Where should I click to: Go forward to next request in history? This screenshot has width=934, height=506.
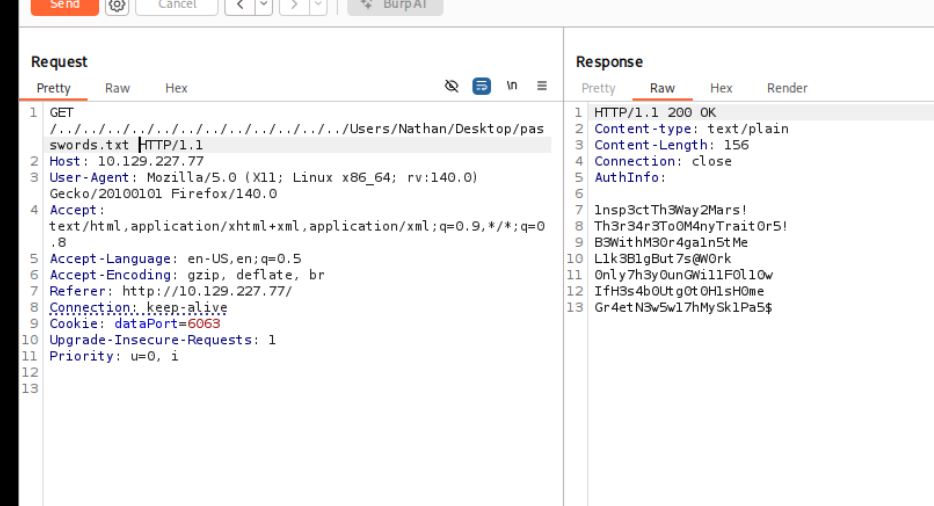click(x=295, y=5)
